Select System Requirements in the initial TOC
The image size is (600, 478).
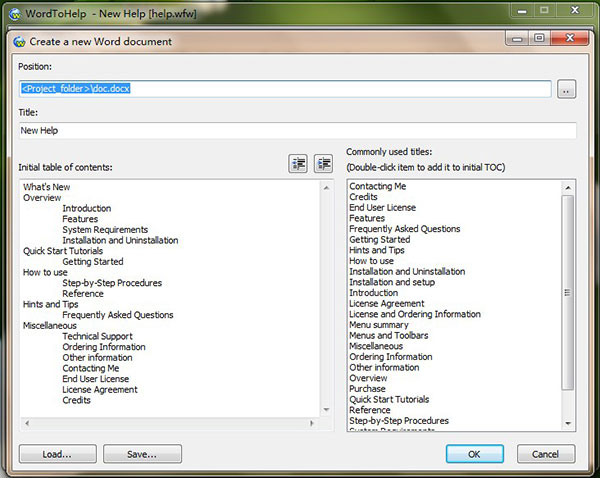tap(105, 230)
